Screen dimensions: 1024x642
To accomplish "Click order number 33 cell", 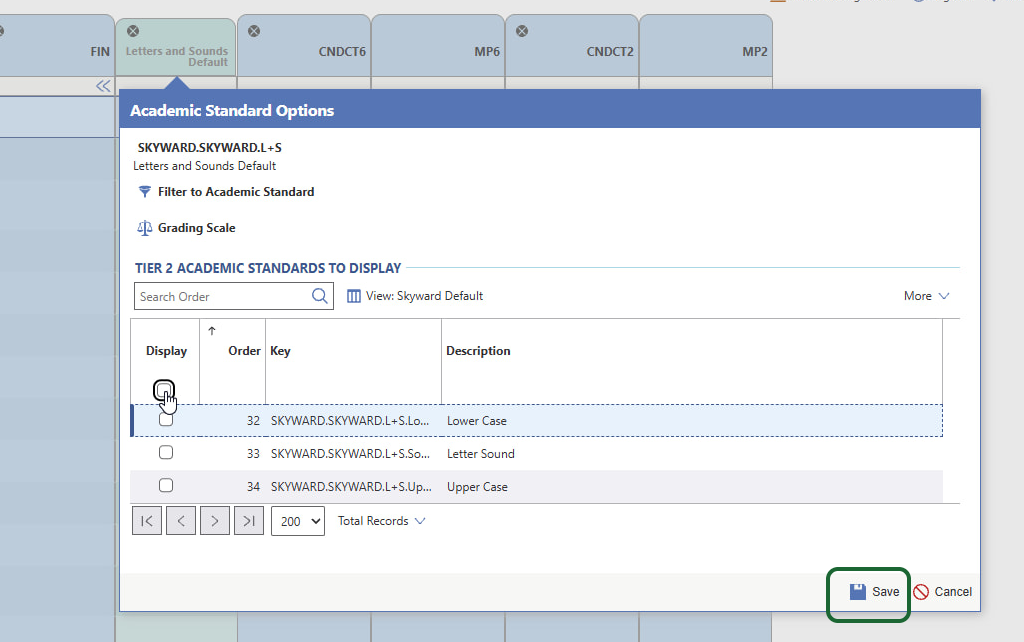I will tap(253, 453).
